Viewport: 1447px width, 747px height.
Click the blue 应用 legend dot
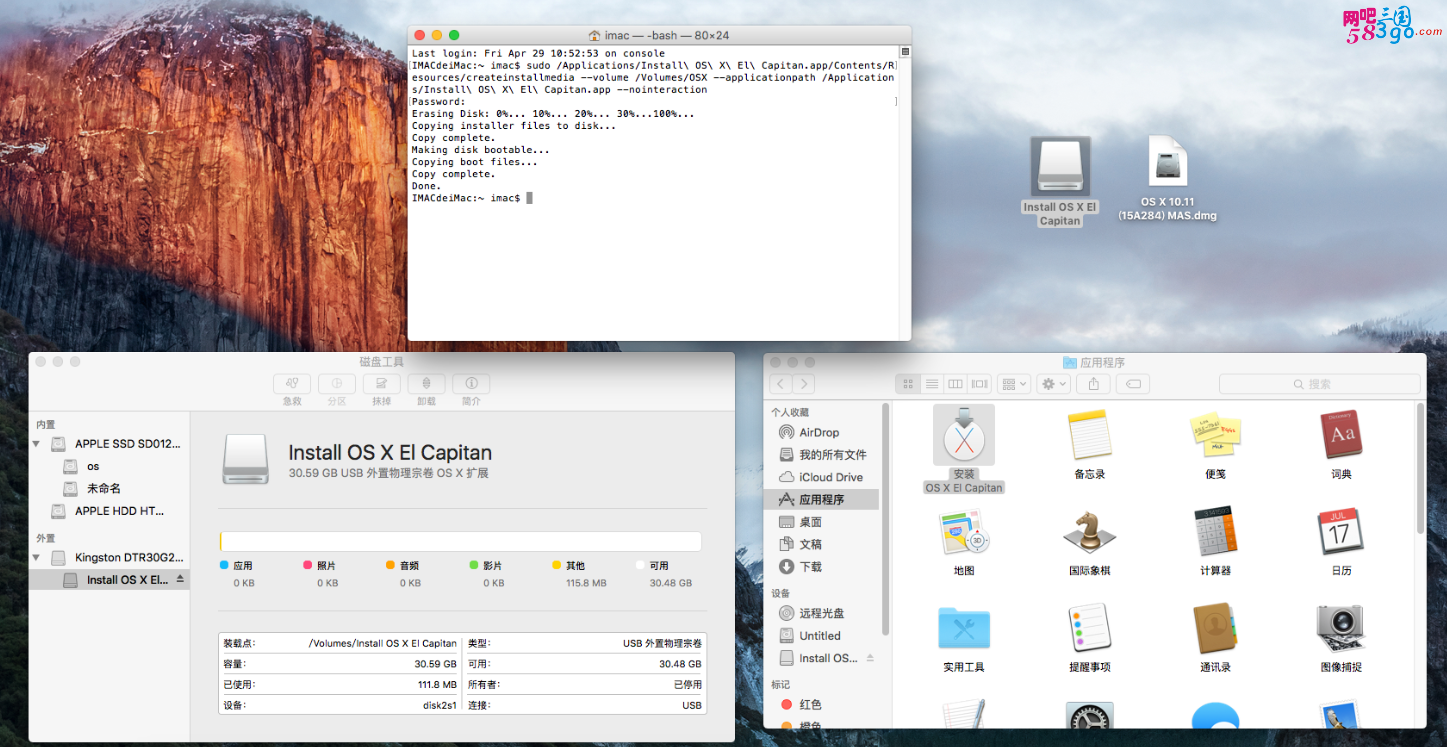pyautogui.click(x=224, y=565)
